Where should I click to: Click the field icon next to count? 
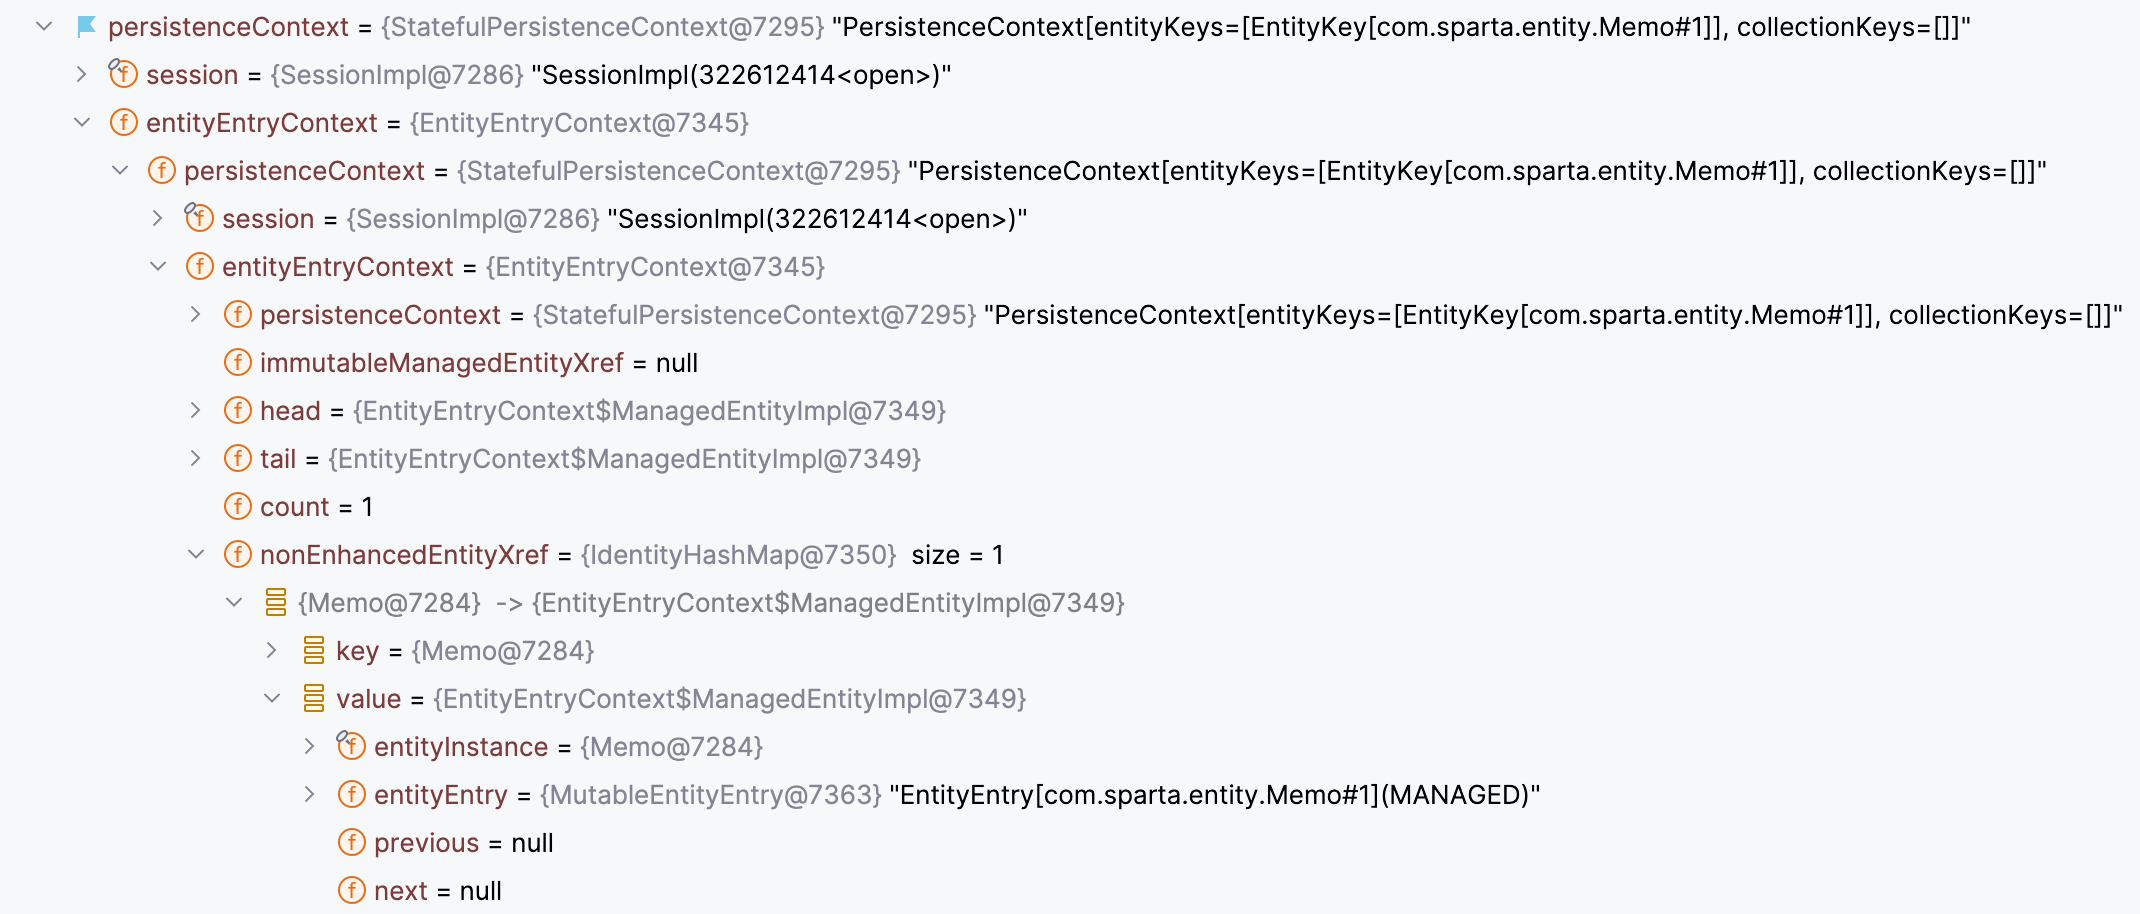(238, 506)
